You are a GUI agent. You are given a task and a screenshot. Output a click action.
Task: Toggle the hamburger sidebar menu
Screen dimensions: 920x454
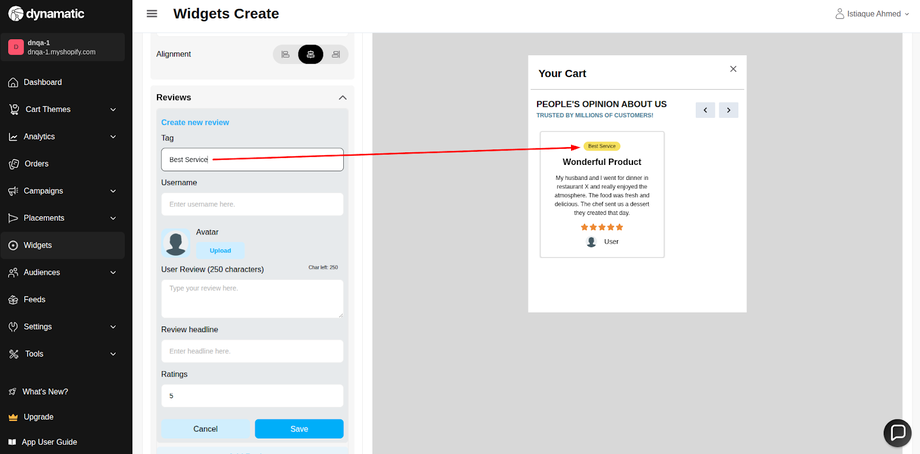(152, 14)
